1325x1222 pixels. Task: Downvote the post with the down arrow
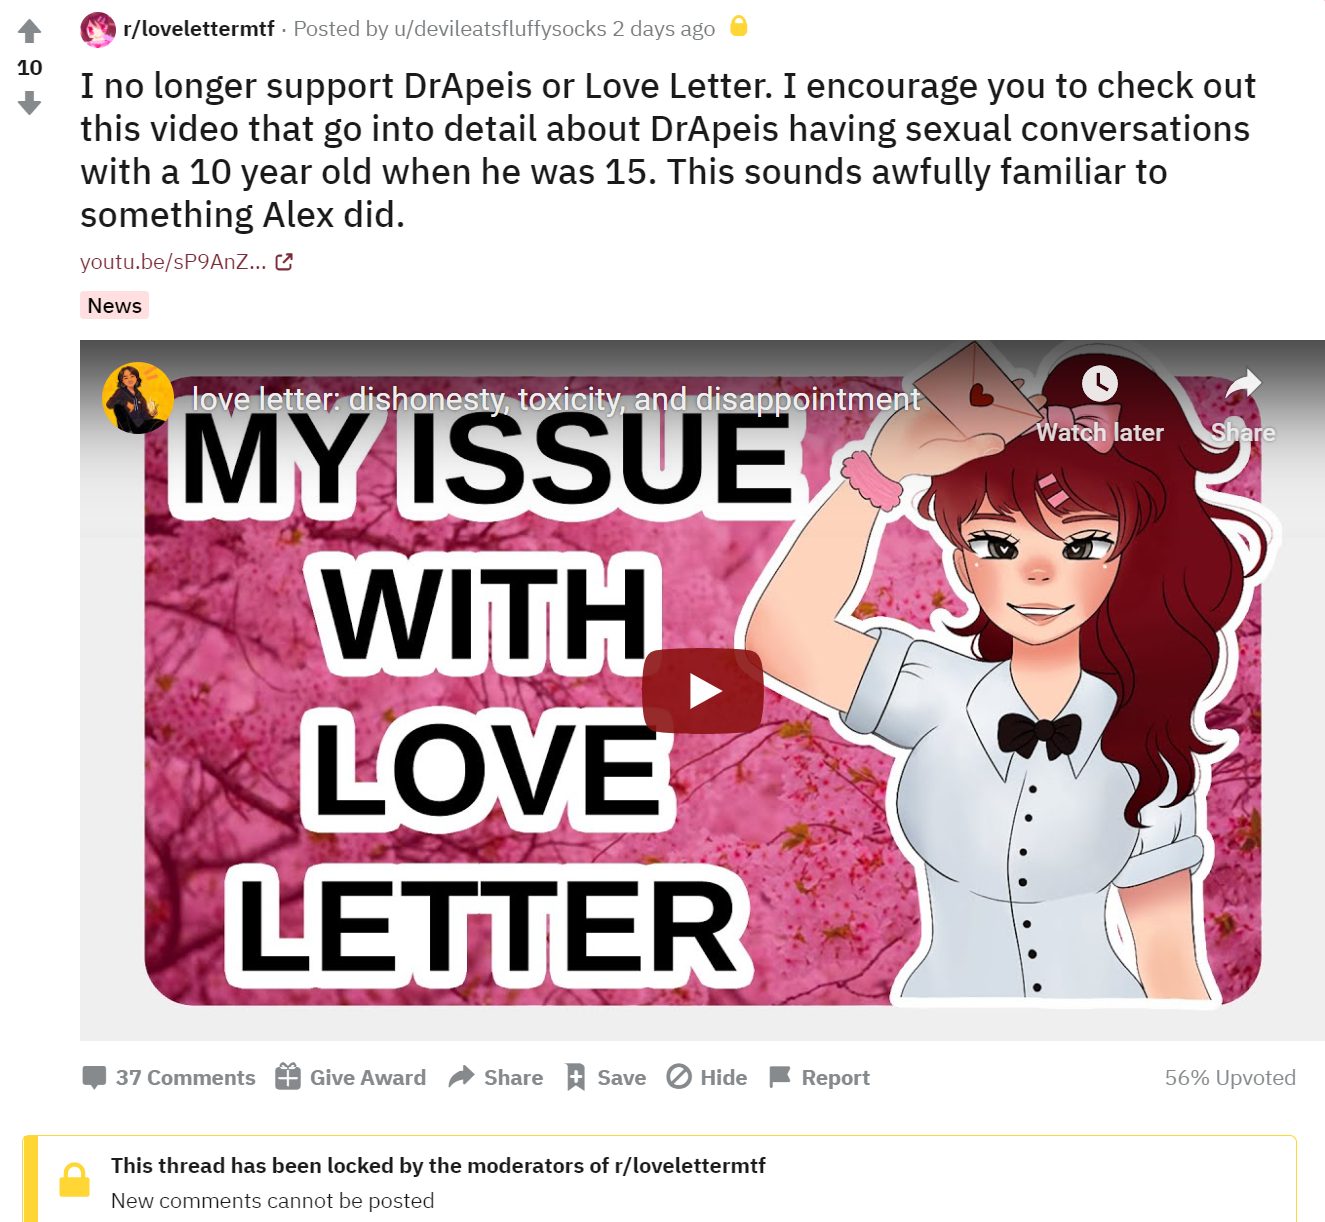point(30,103)
